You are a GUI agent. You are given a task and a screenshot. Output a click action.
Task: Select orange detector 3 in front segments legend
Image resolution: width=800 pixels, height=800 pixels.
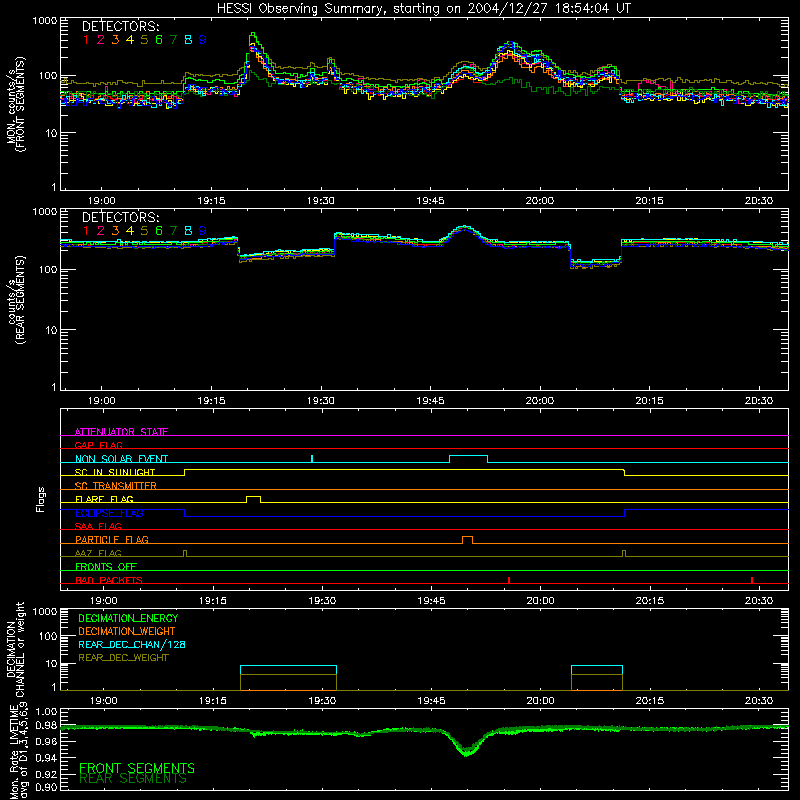point(115,40)
